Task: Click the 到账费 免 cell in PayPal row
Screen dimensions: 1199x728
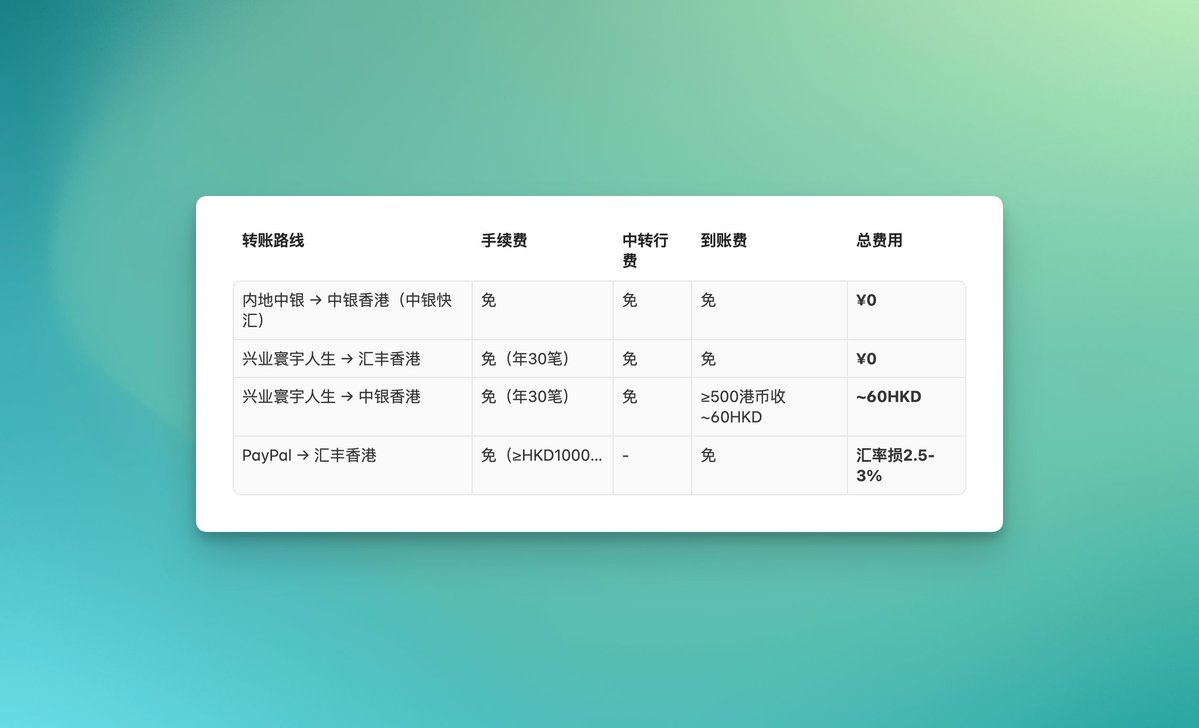Action: [708, 456]
